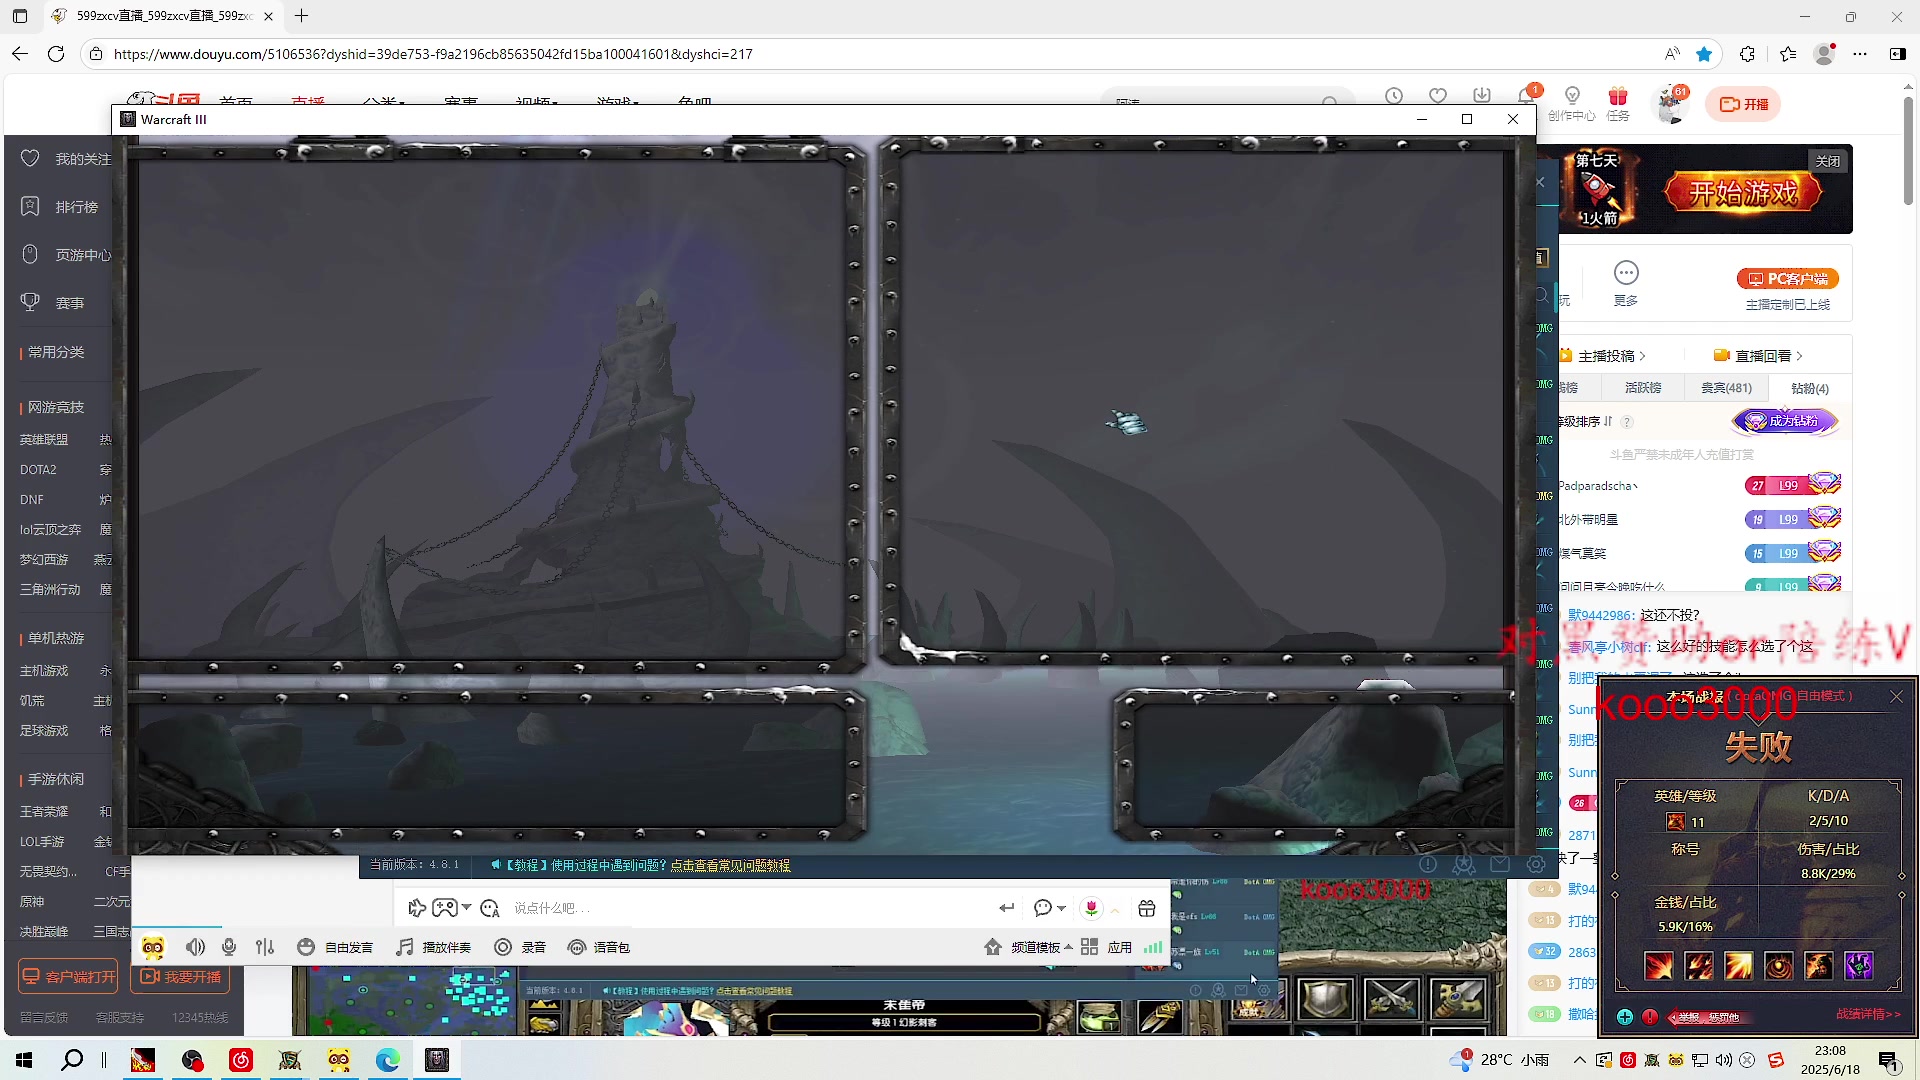
Task: Switch to 钻粉(4) tab
Action: point(1810,388)
